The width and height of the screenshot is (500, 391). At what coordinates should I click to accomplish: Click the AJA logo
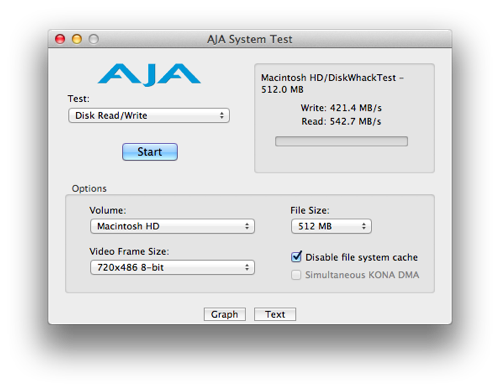(149, 75)
